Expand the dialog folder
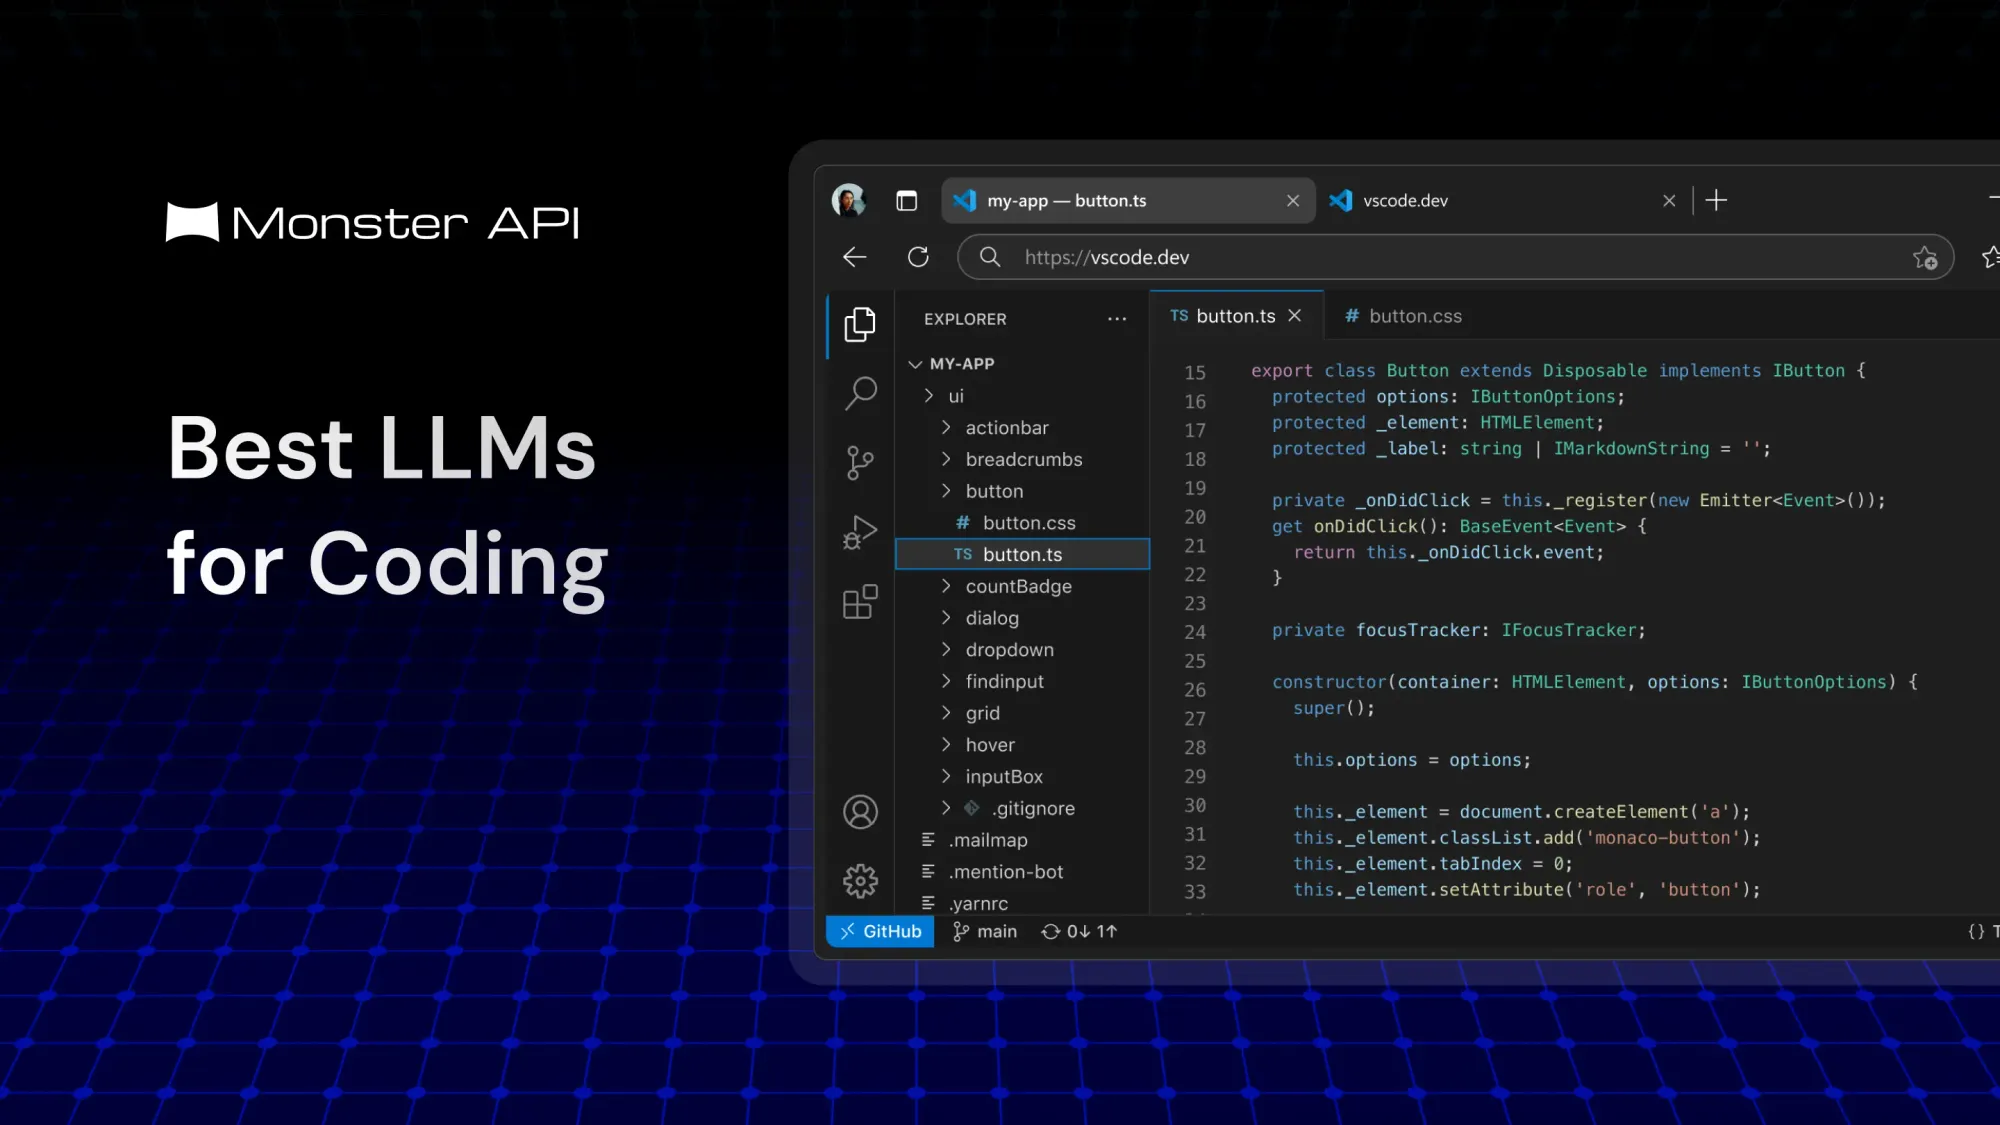The width and height of the screenshot is (2000, 1125). 1022,618
